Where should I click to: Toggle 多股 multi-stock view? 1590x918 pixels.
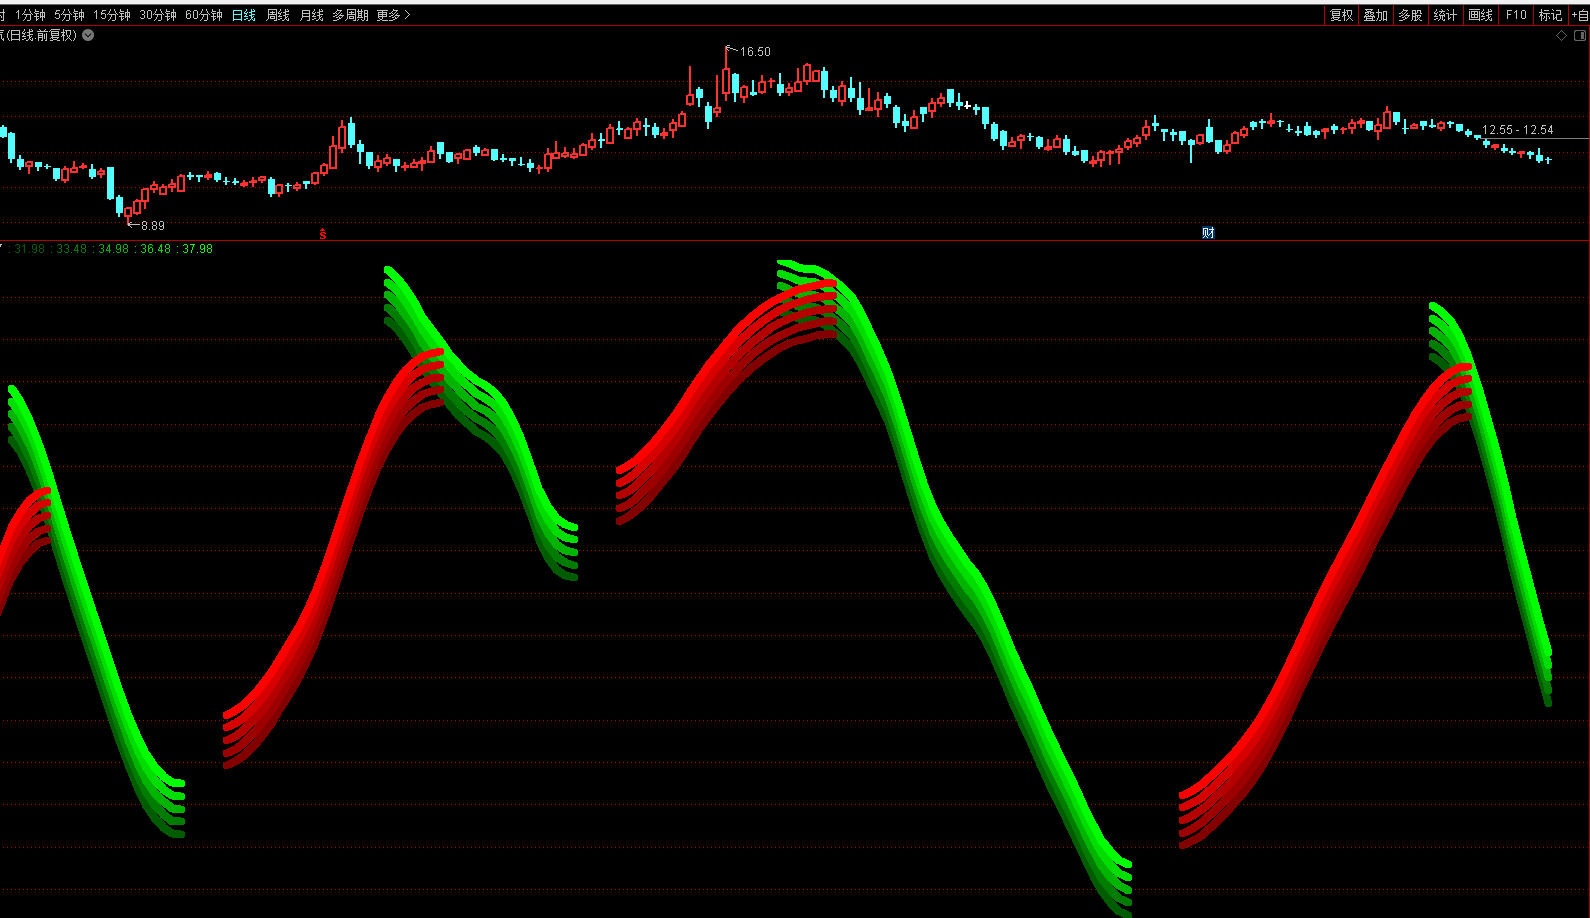(x=1410, y=15)
